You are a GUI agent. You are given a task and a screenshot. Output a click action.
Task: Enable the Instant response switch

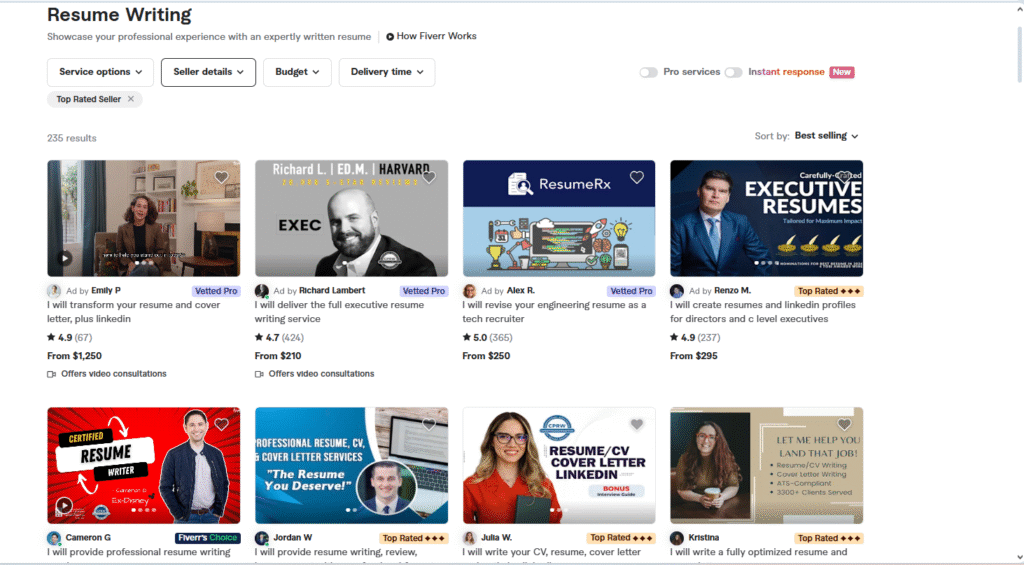tap(733, 73)
